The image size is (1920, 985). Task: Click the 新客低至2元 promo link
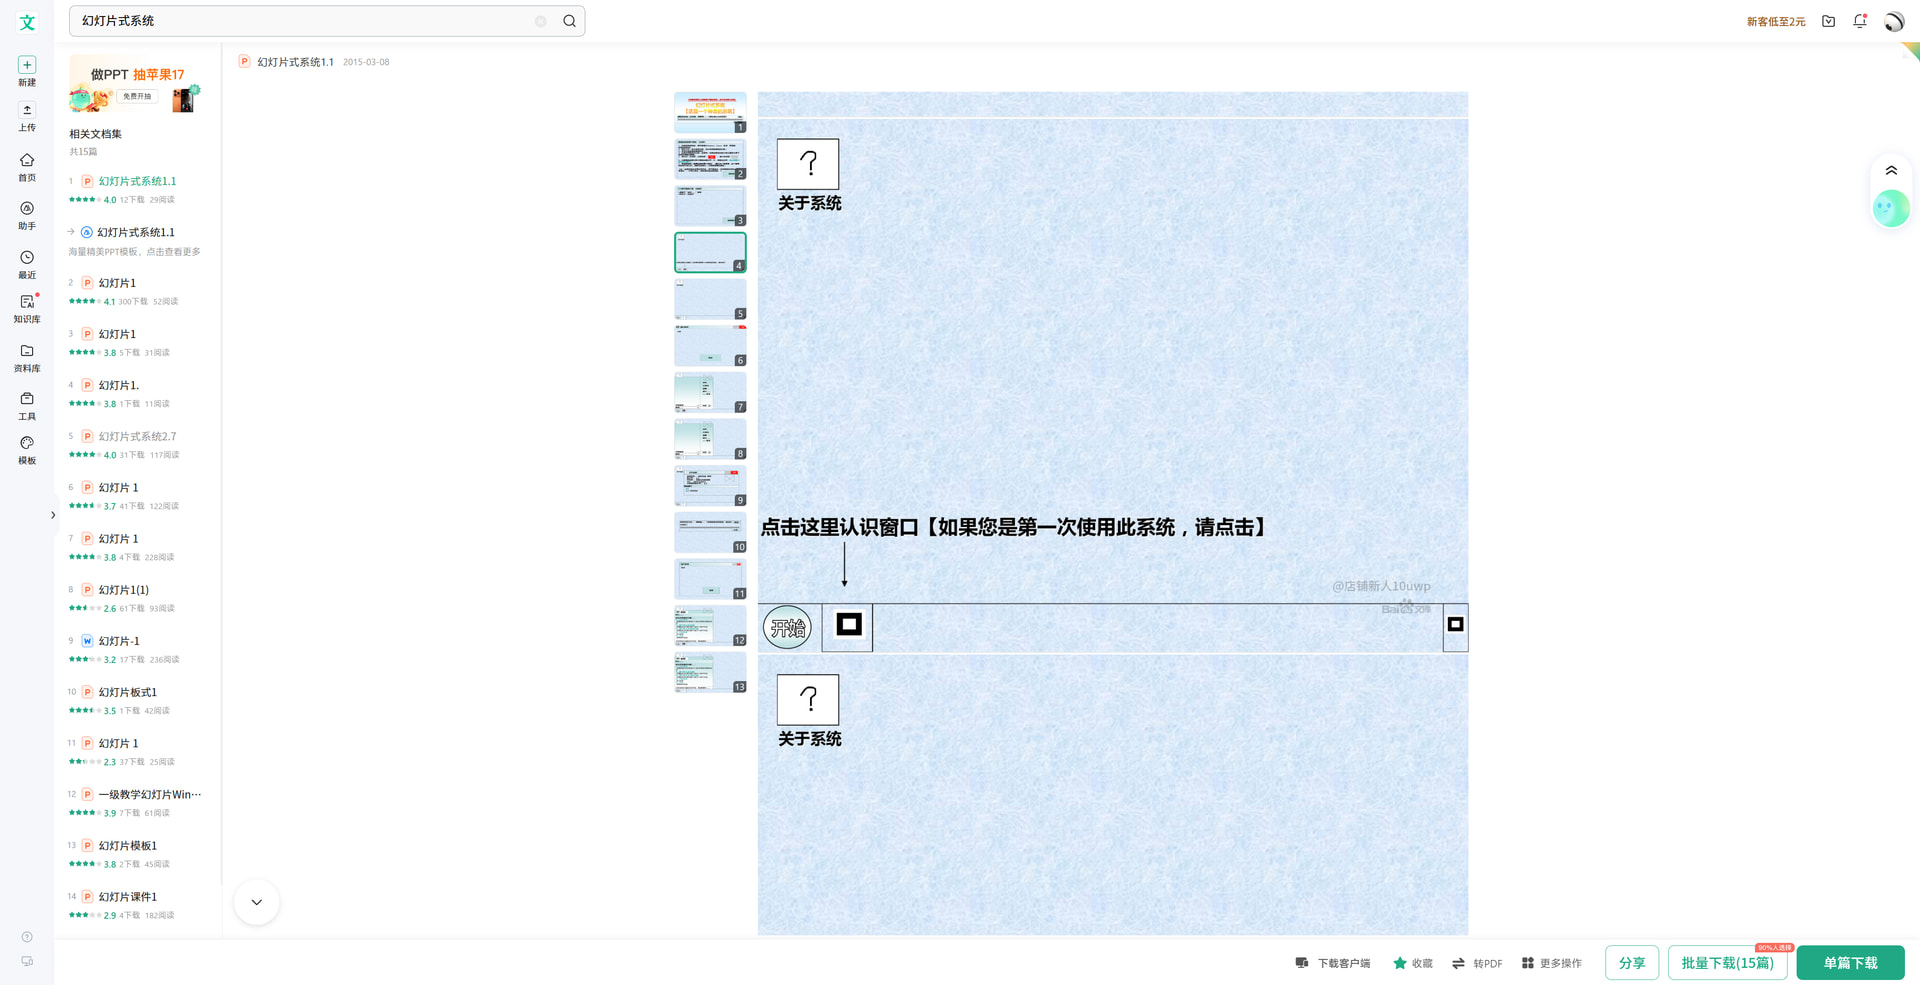point(1776,22)
